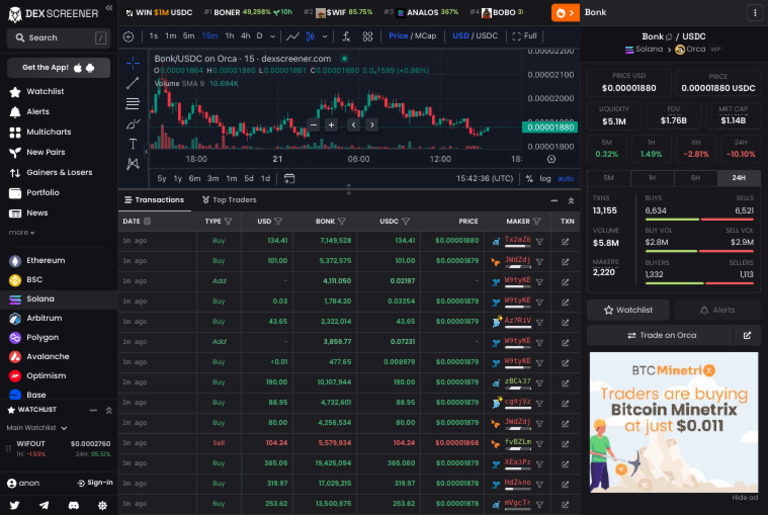This screenshot has height=515, width=768.
Task: Select Ethereum chain
Action: click(x=37, y=260)
